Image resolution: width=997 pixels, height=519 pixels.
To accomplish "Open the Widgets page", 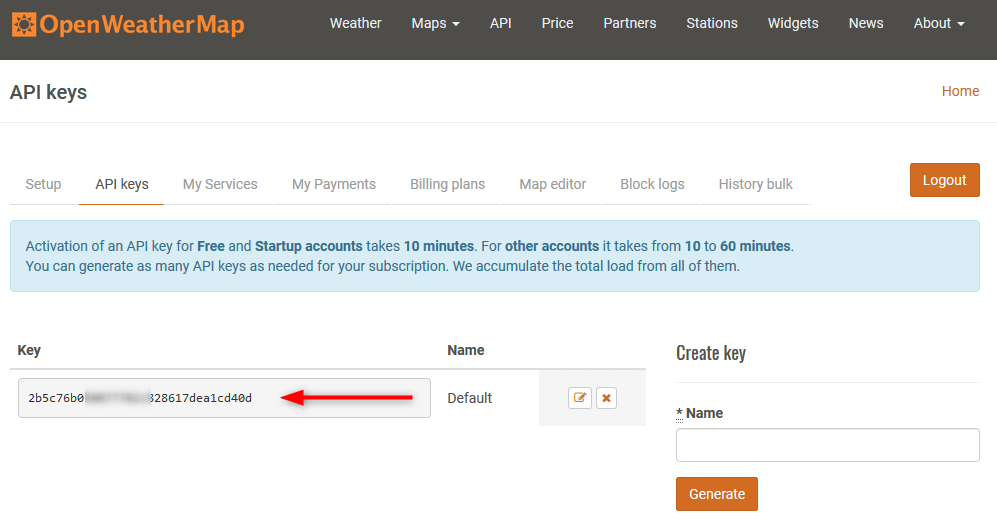I will (x=793, y=24).
